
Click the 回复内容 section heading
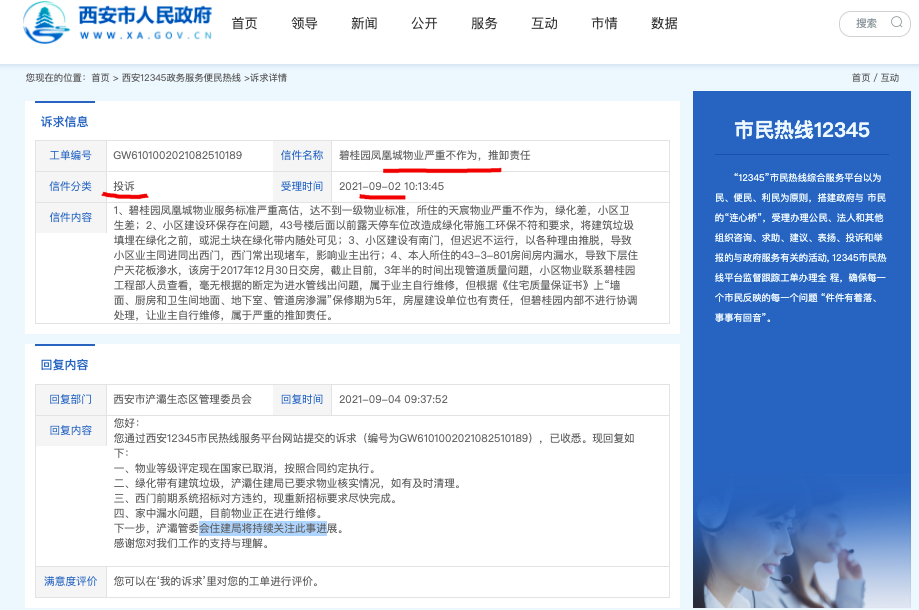(64, 365)
